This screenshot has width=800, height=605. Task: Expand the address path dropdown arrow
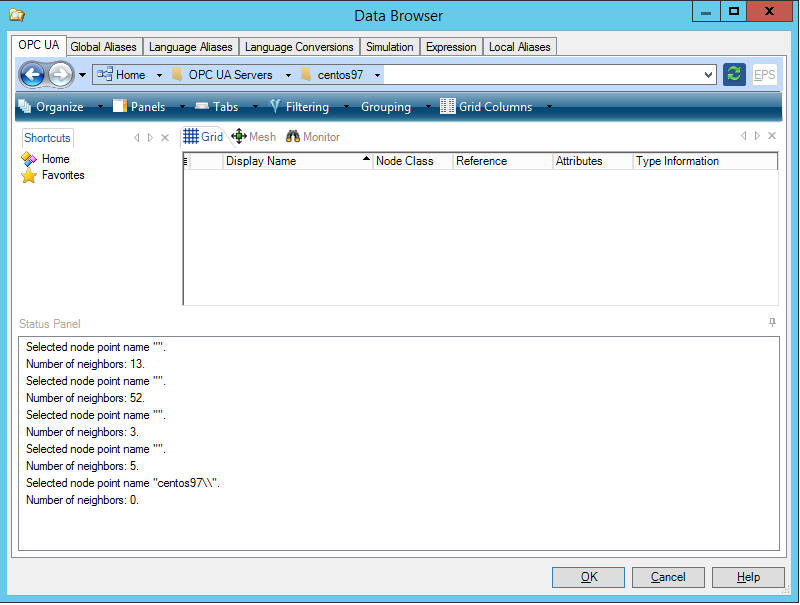[709, 75]
